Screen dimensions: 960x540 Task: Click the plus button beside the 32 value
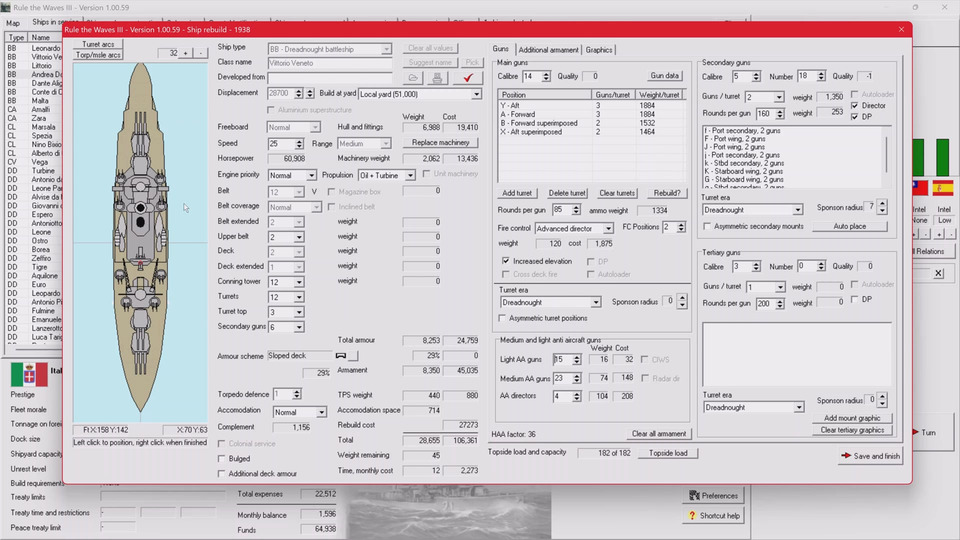coord(186,53)
